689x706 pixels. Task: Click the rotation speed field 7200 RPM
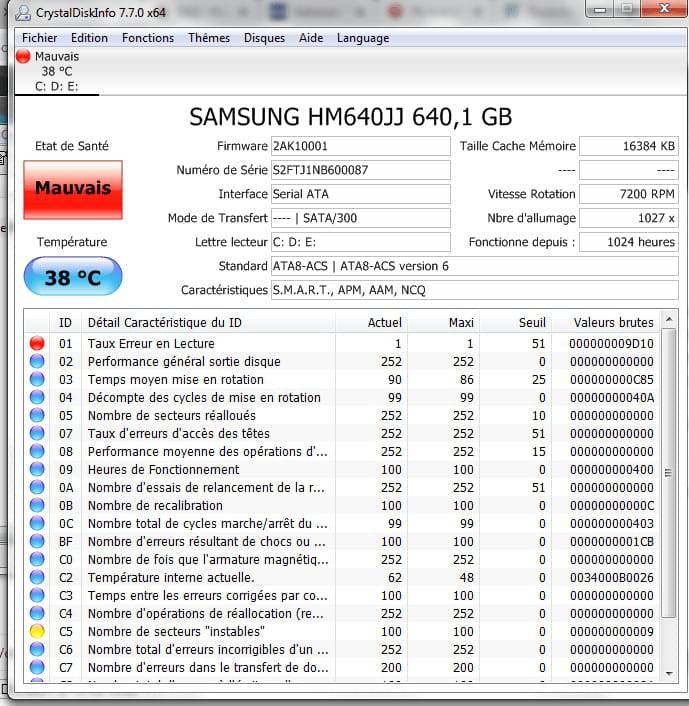(629, 194)
